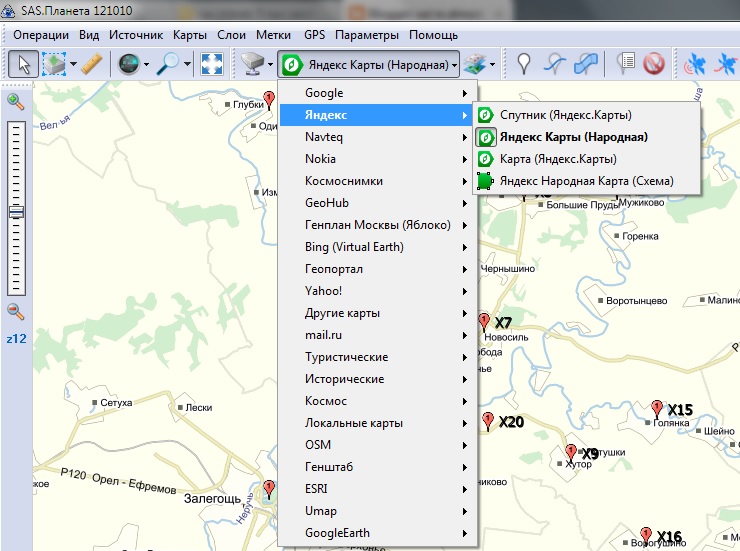The image size is (740, 551).
Task: Expand the GoogleEarth submenu
Action: [378, 533]
